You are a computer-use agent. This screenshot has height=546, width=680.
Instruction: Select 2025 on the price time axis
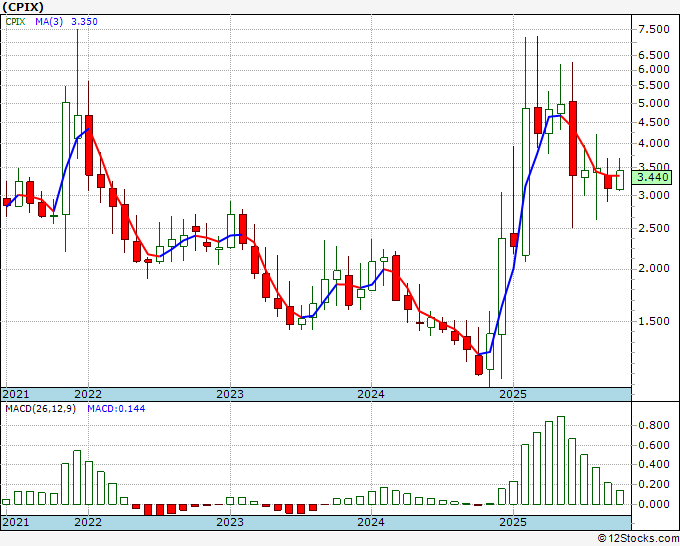(x=512, y=394)
